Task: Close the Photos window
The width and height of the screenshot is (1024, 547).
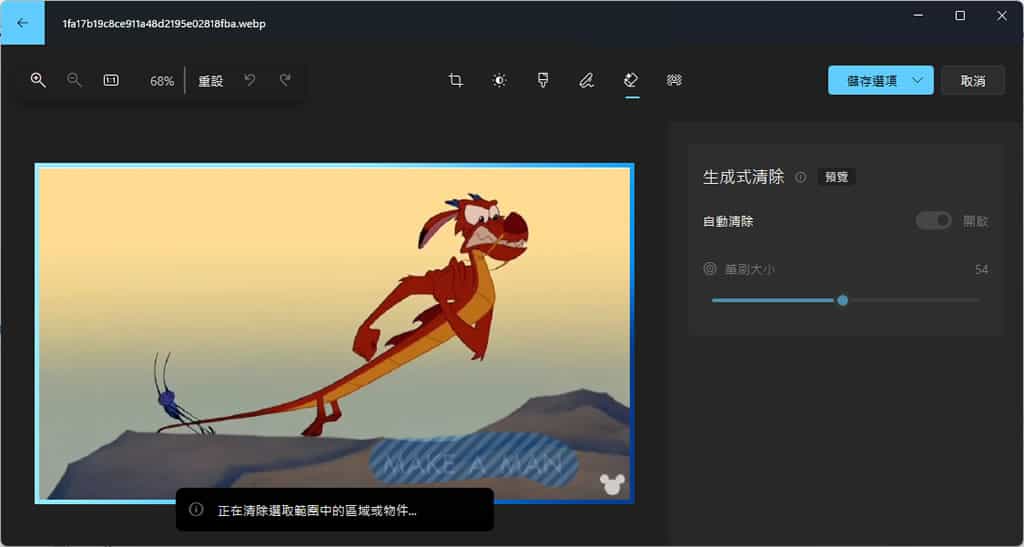Action: pyautogui.click(x=1002, y=16)
